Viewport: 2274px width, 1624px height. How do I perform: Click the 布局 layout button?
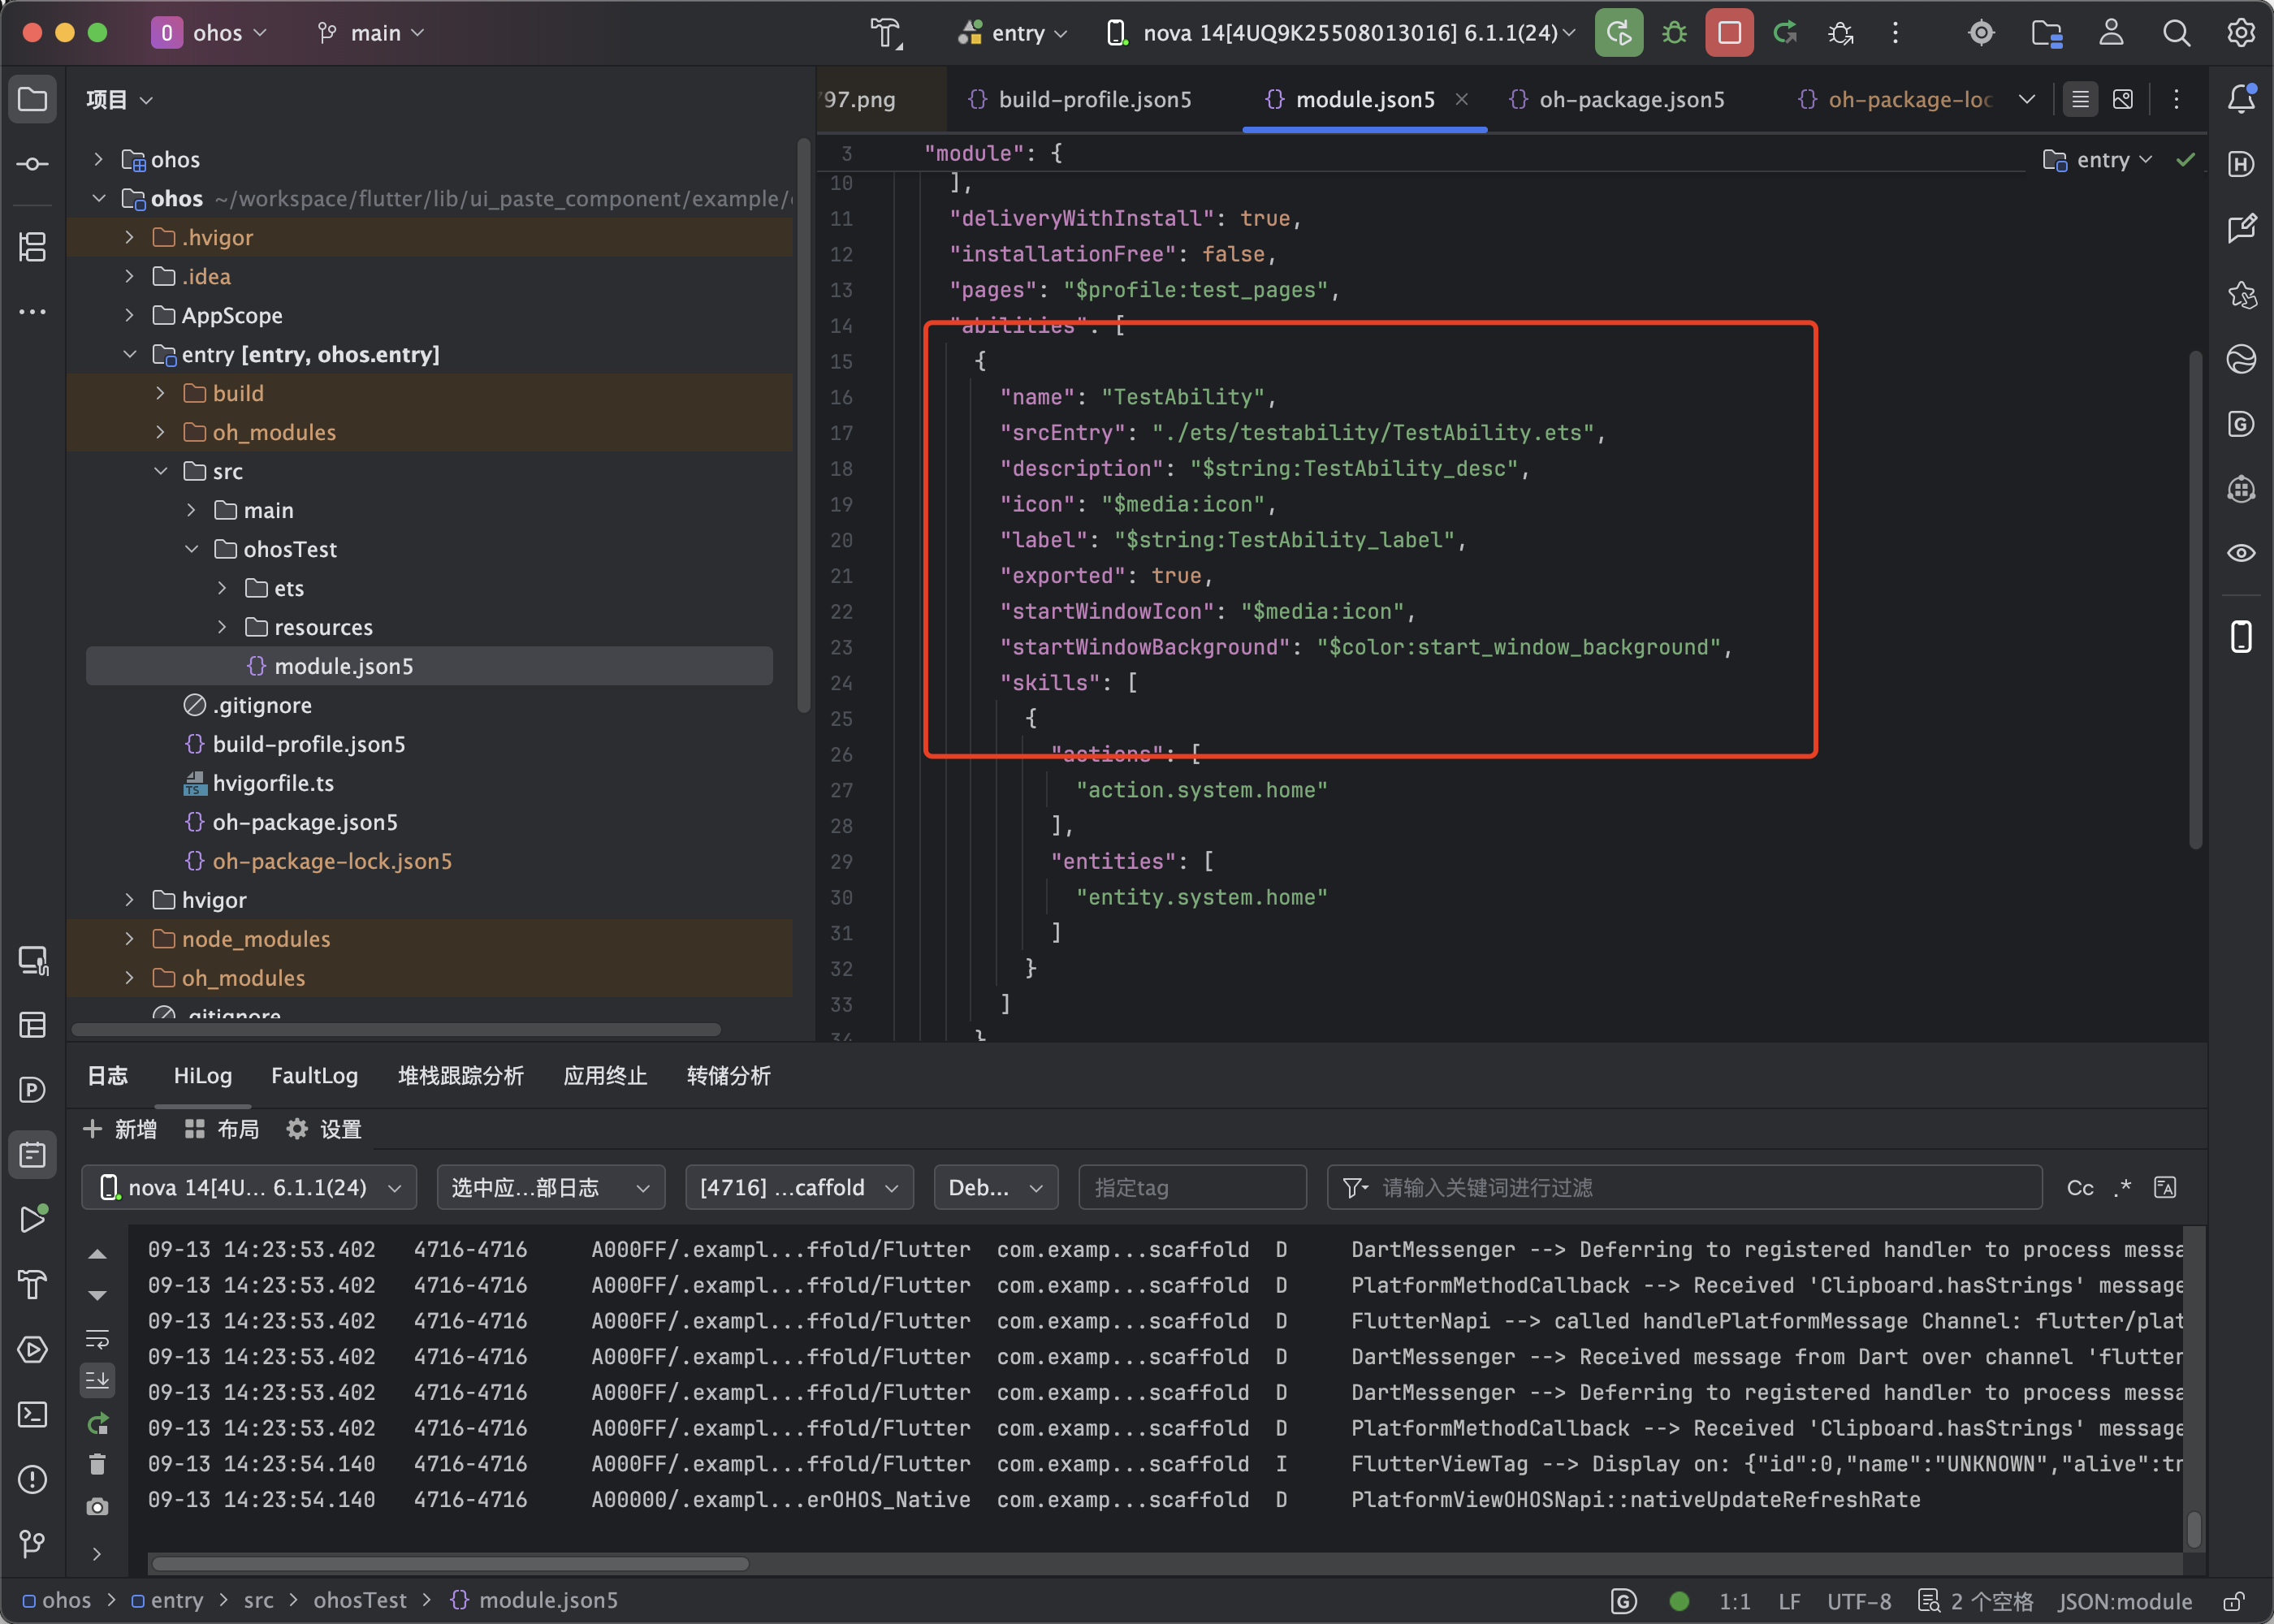pyautogui.click(x=222, y=1129)
